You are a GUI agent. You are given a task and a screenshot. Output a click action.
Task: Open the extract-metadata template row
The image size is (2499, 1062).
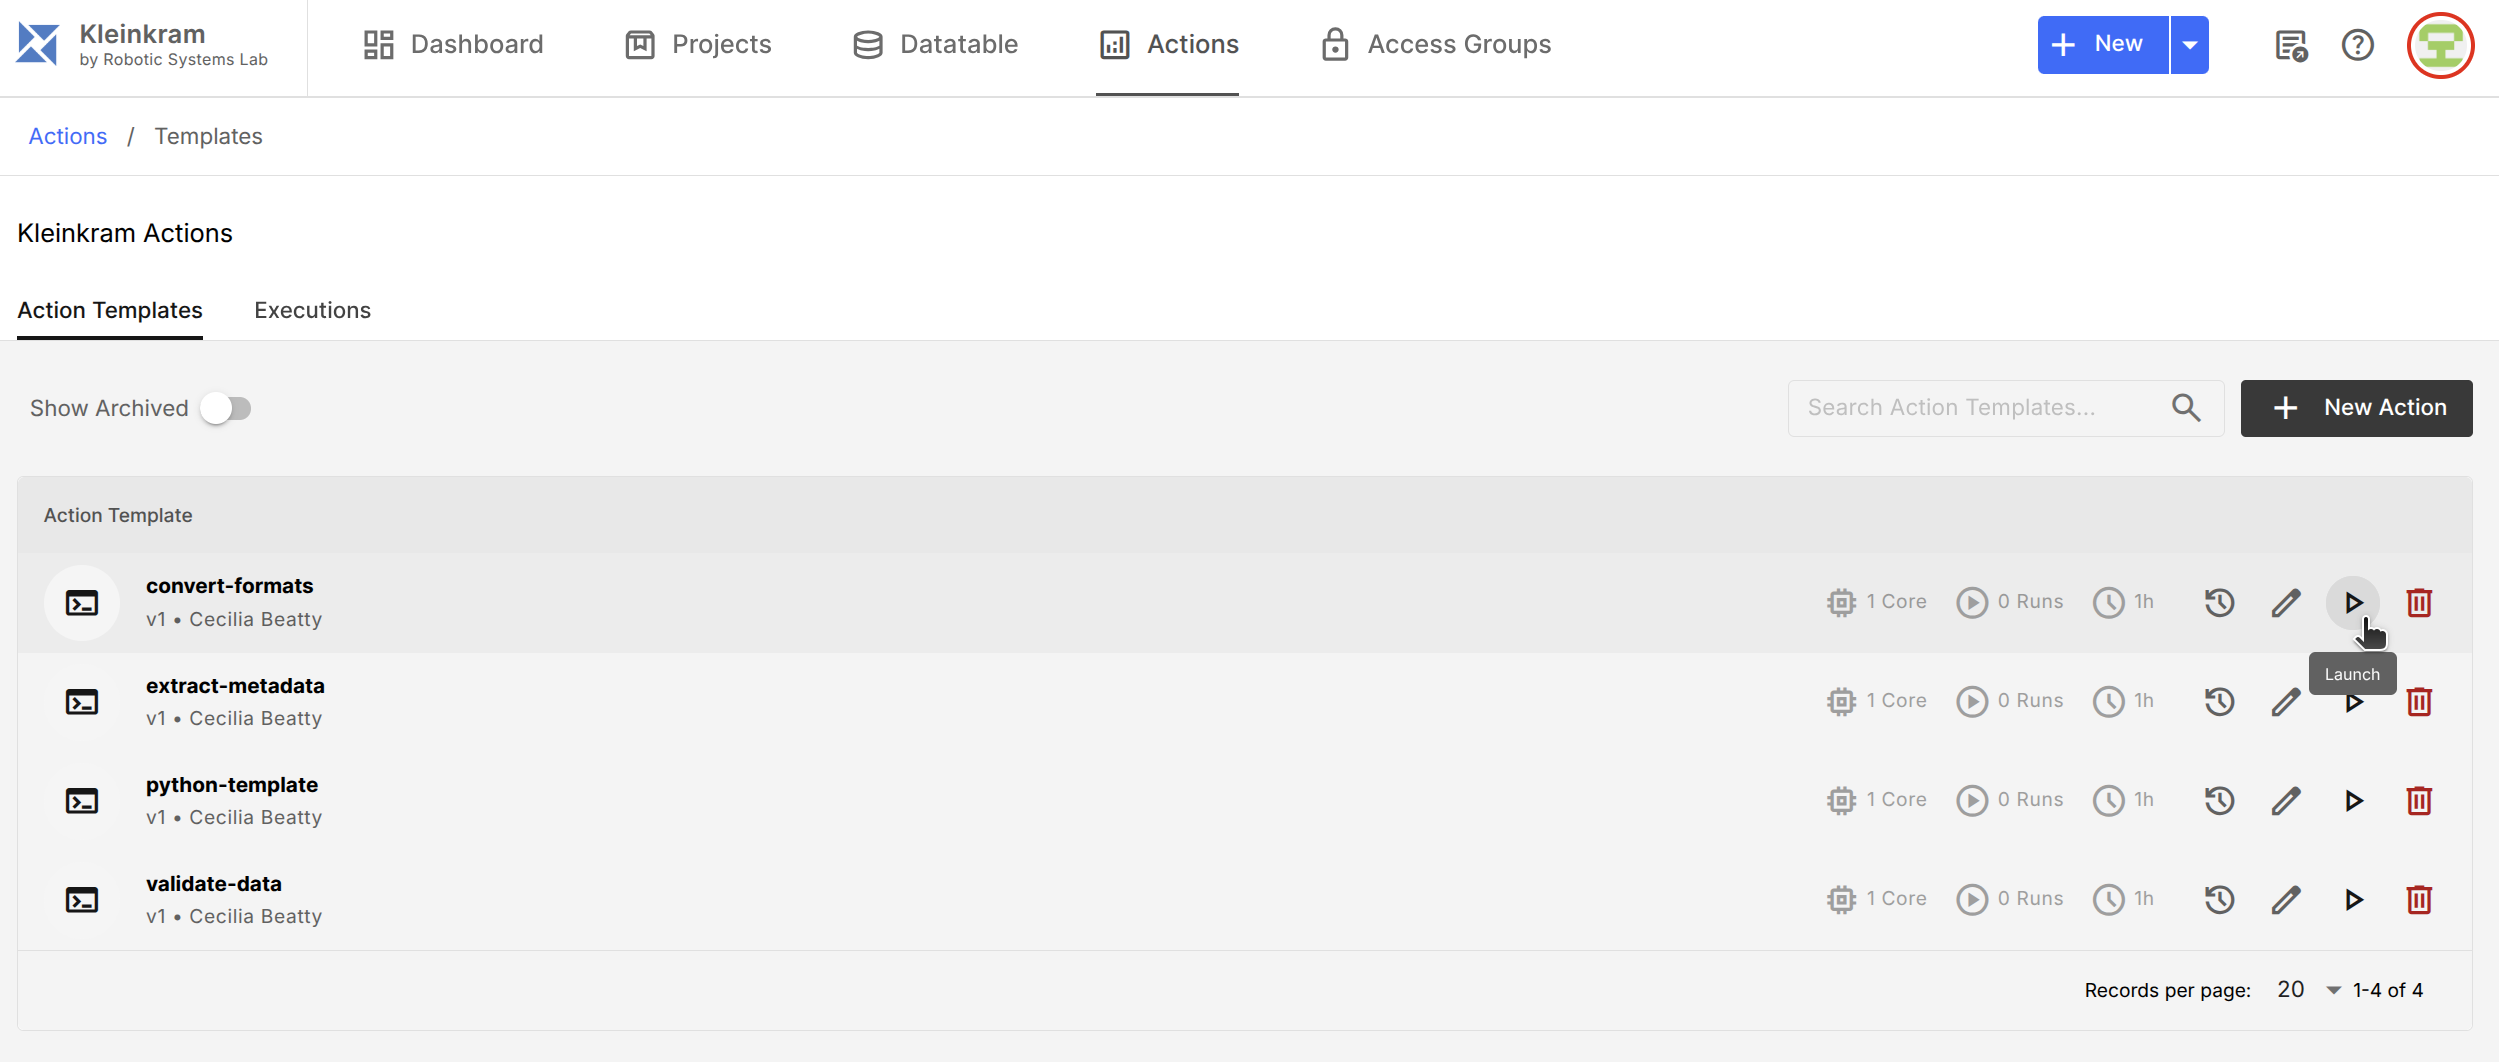click(x=235, y=686)
